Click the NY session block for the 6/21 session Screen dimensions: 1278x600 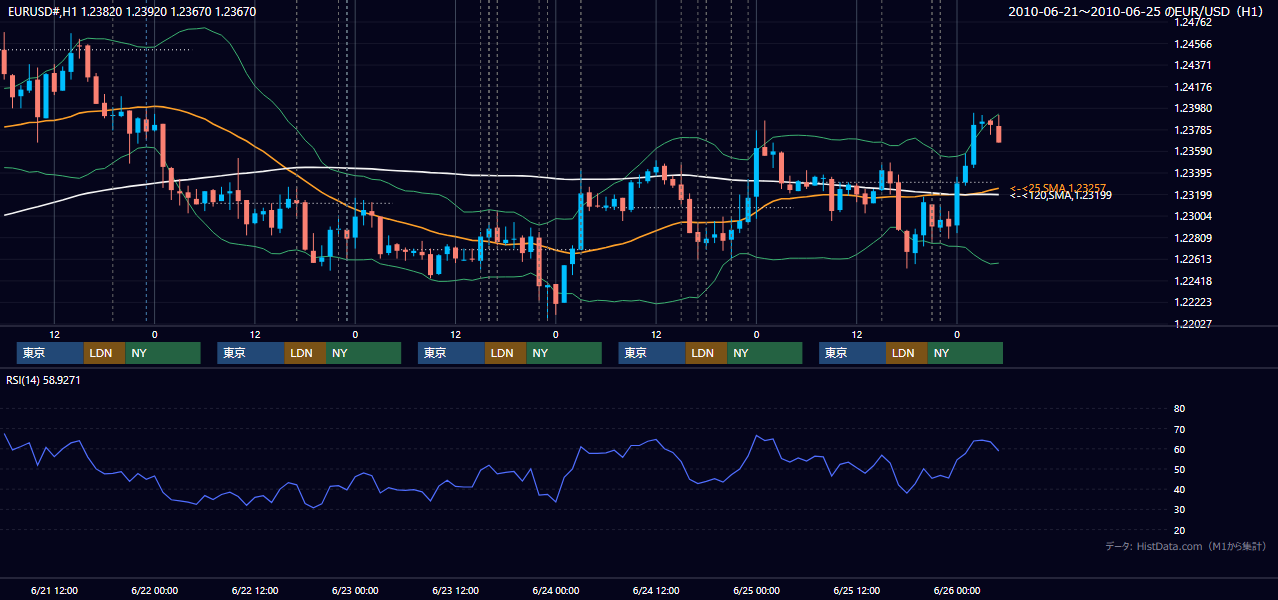[x=163, y=353]
